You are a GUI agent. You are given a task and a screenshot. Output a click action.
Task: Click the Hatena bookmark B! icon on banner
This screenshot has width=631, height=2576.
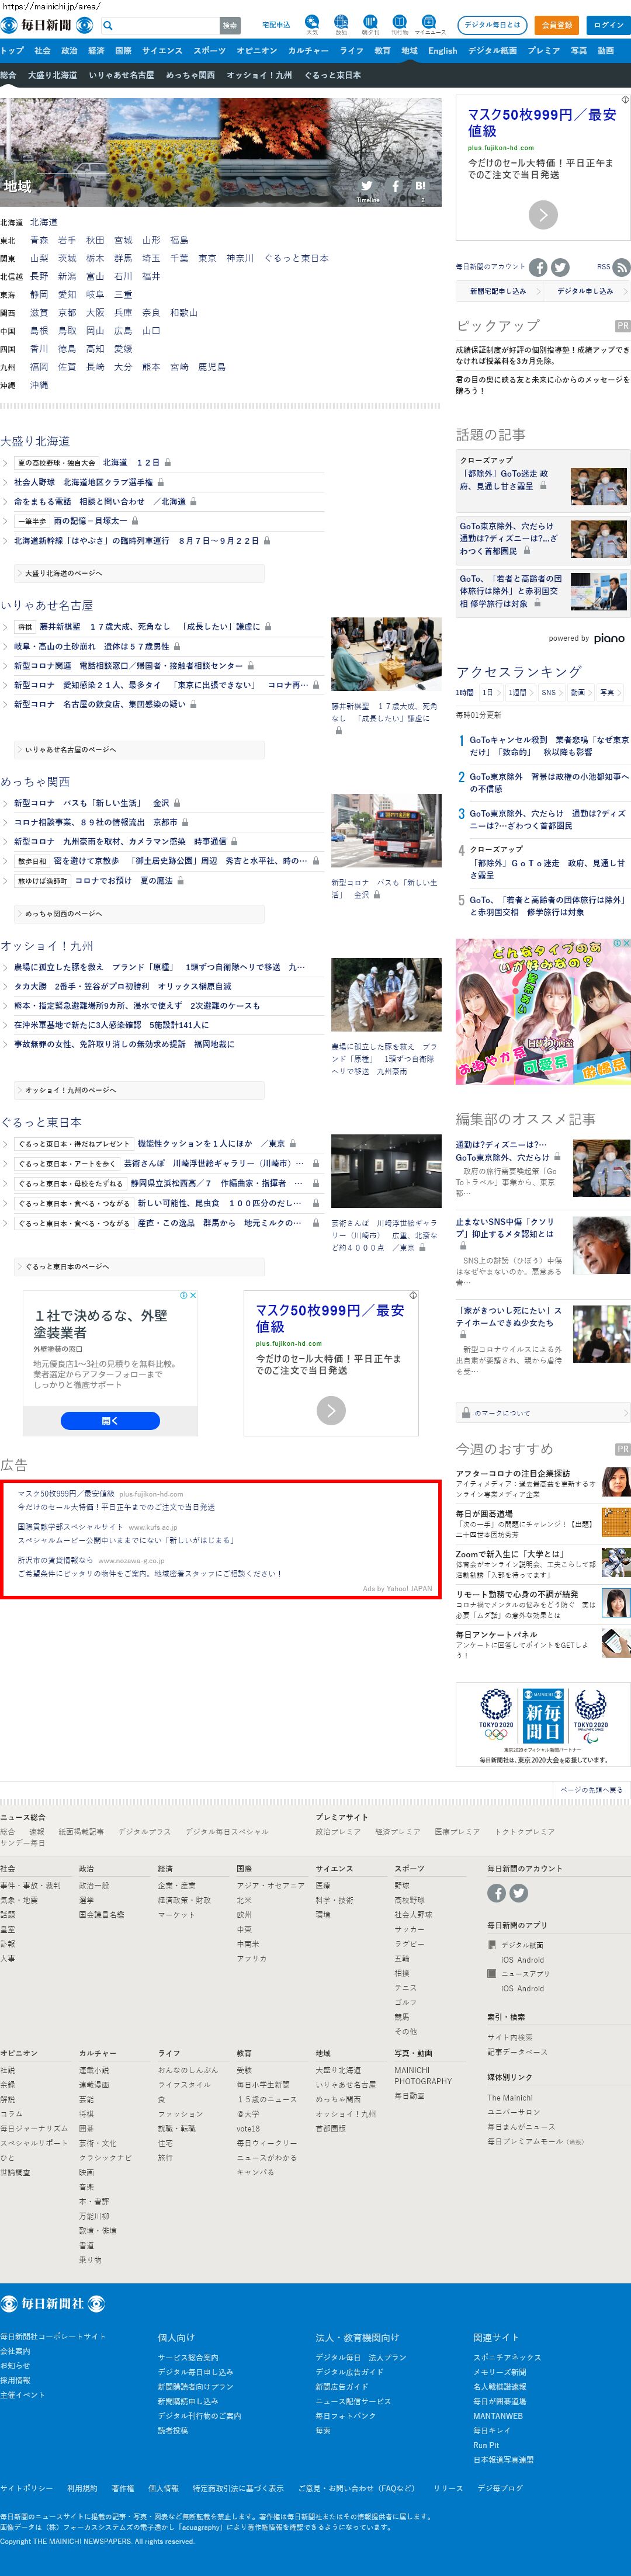click(421, 185)
